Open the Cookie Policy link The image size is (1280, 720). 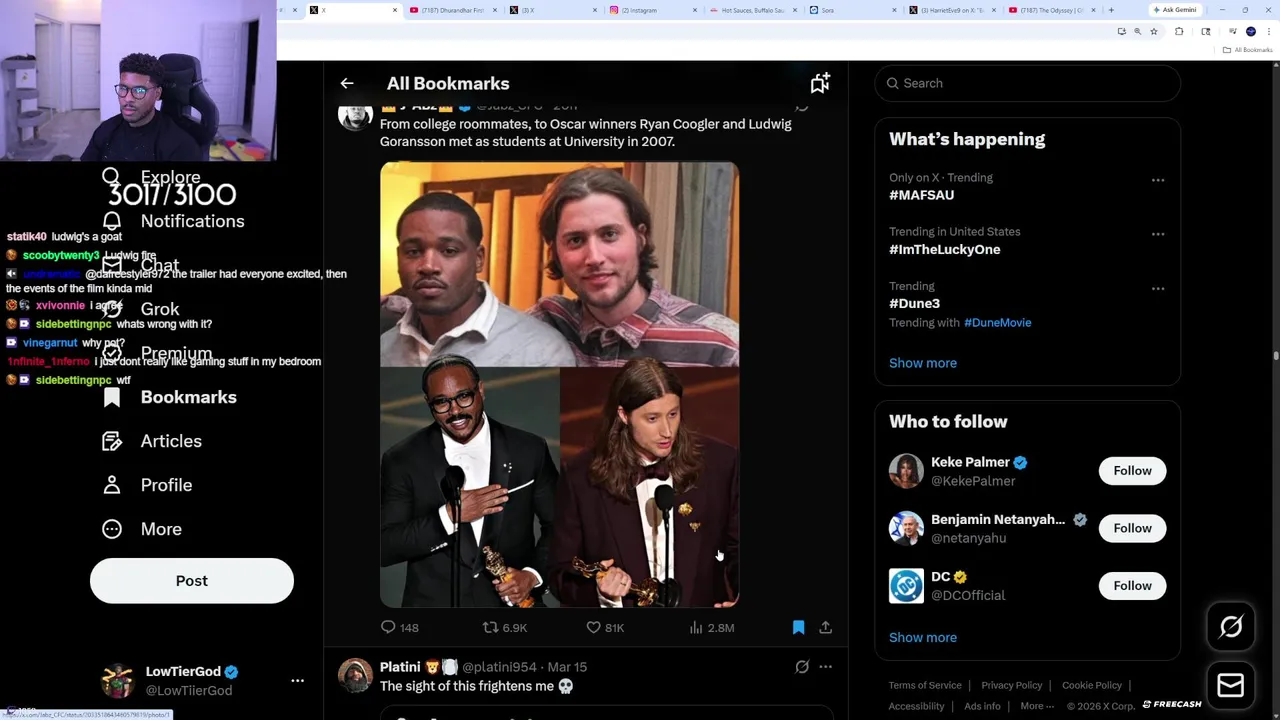[1092, 686]
